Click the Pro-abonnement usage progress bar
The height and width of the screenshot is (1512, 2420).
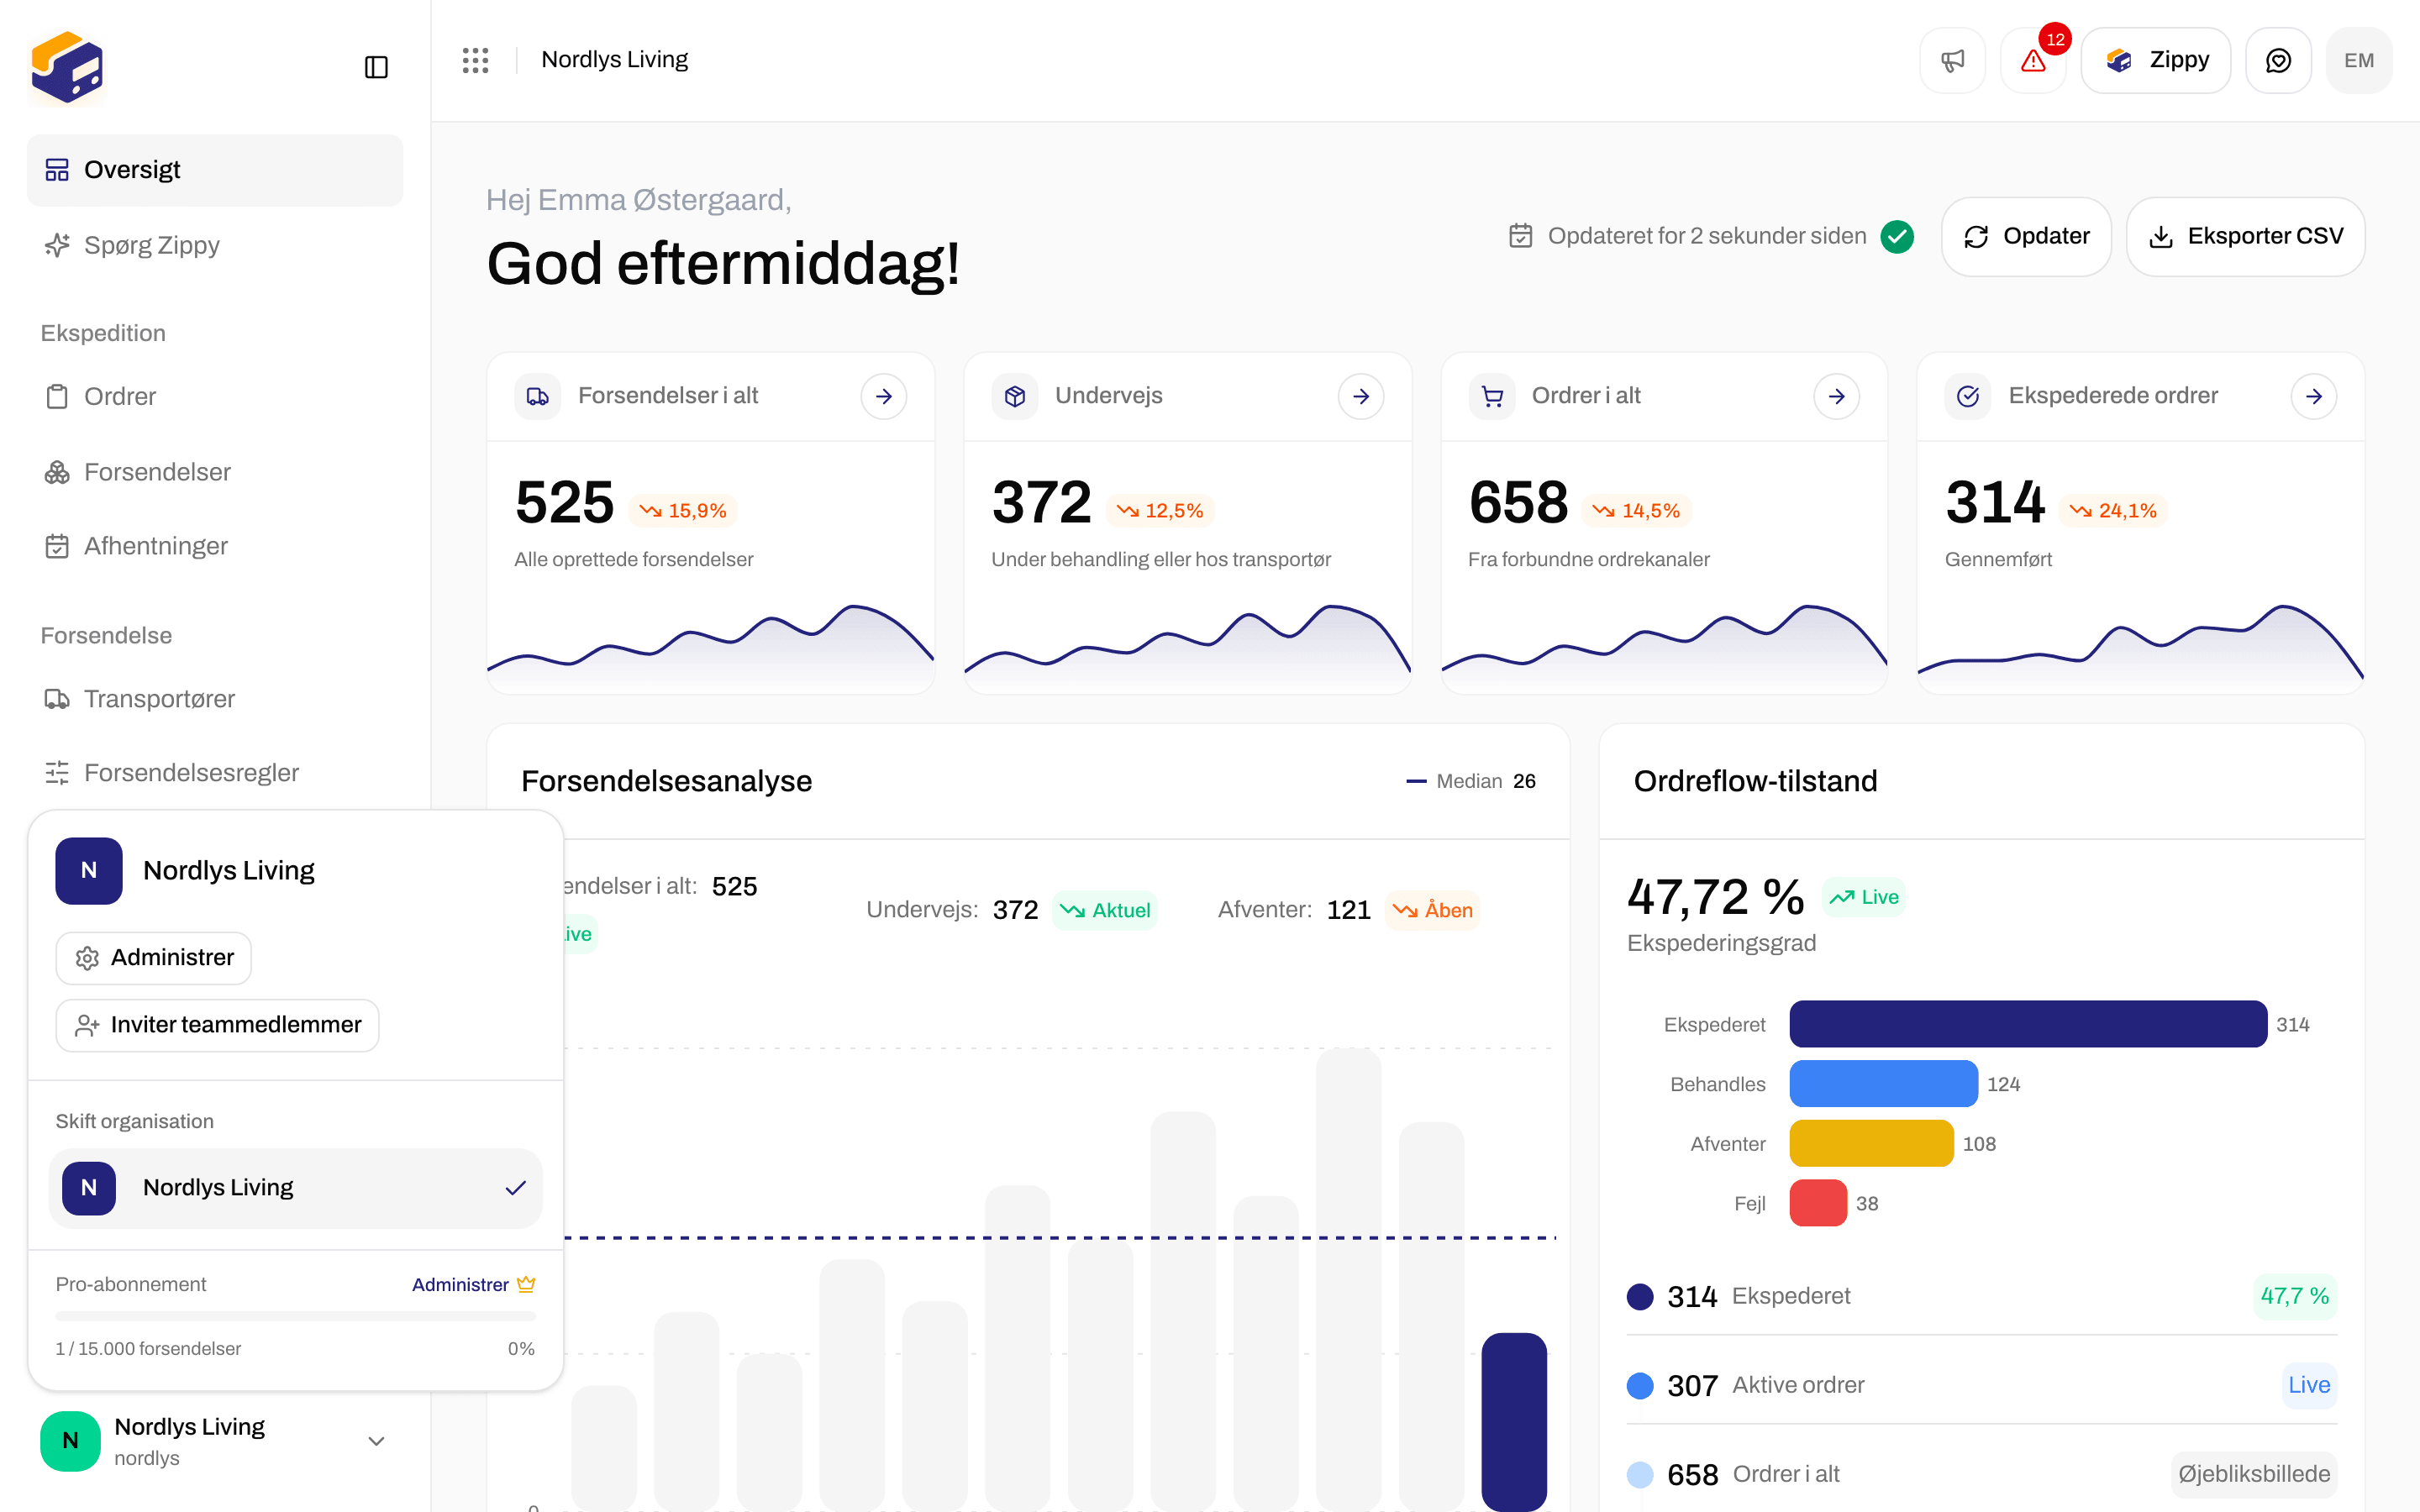coord(296,1316)
